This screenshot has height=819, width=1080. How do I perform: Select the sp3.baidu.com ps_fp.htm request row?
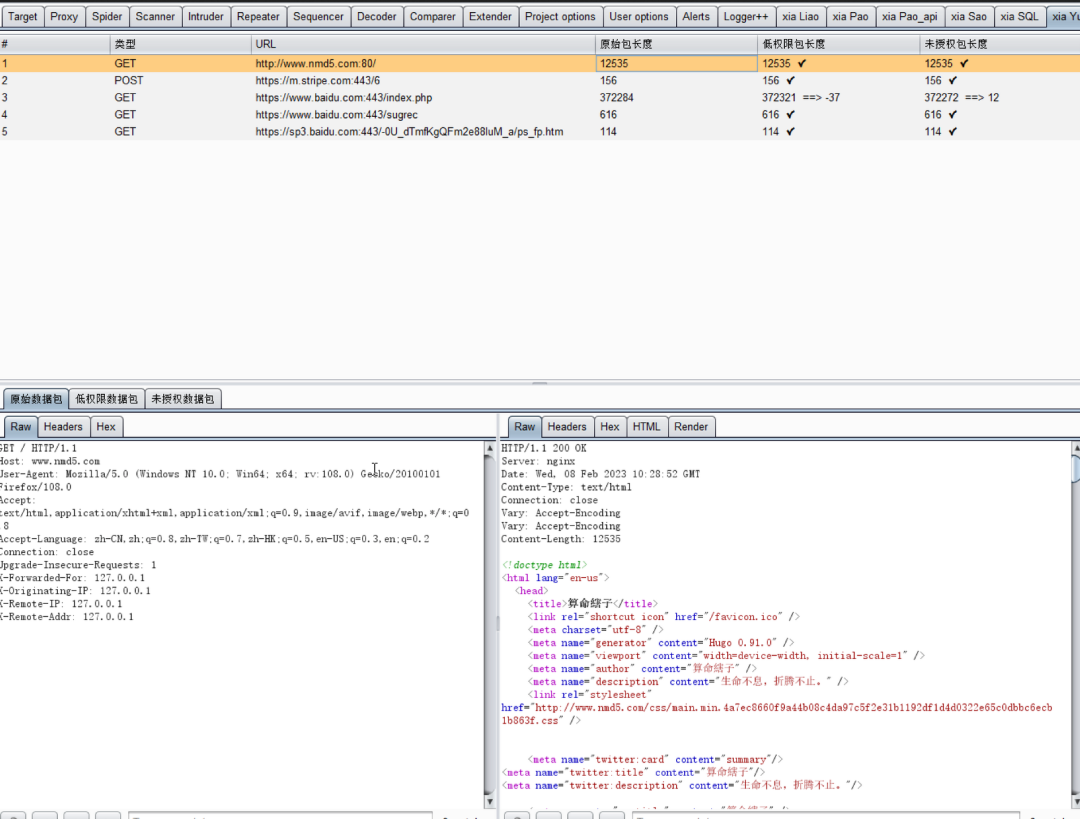pos(540,132)
